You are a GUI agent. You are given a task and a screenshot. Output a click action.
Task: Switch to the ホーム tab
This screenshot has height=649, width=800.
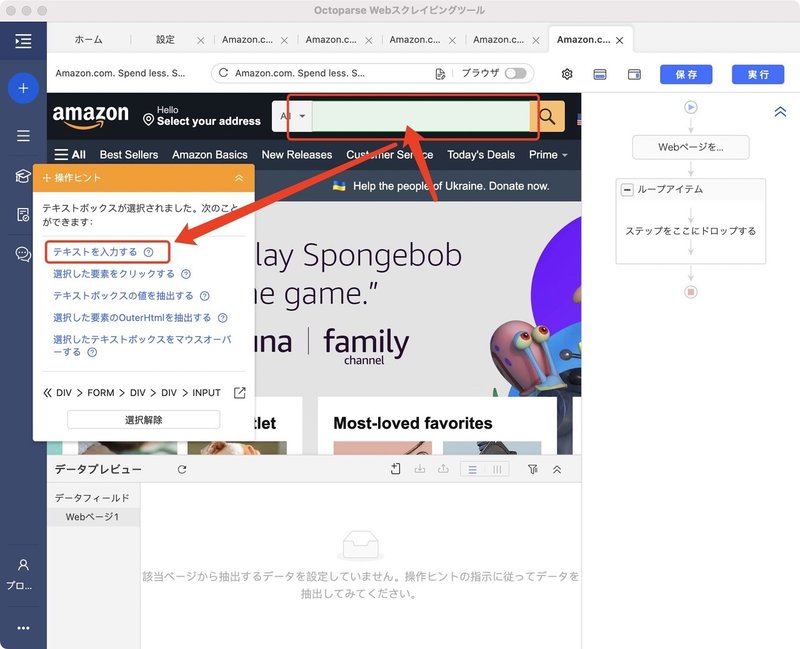87,40
